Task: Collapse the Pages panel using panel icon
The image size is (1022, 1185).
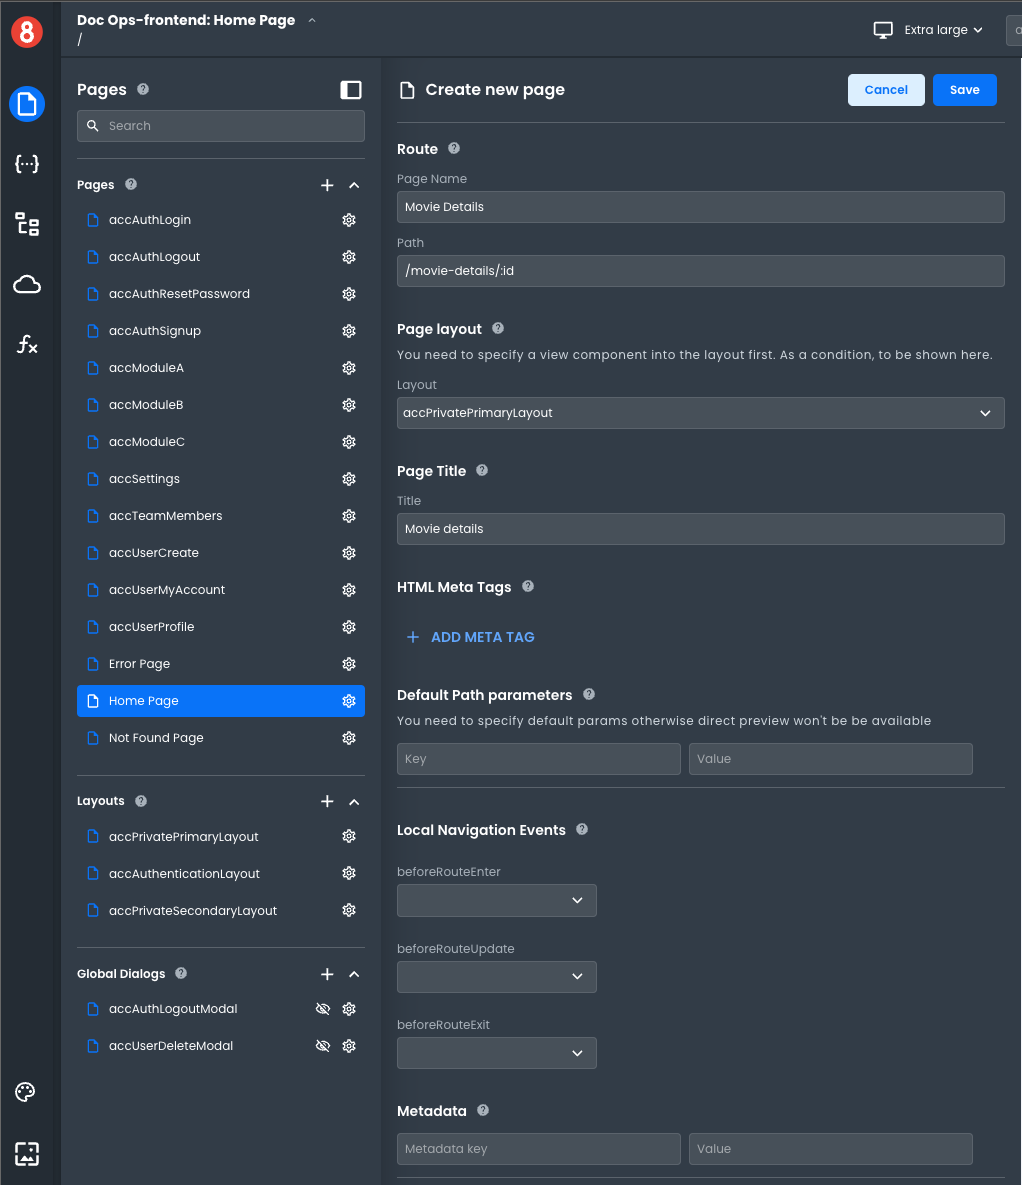Action: (x=351, y=90)
